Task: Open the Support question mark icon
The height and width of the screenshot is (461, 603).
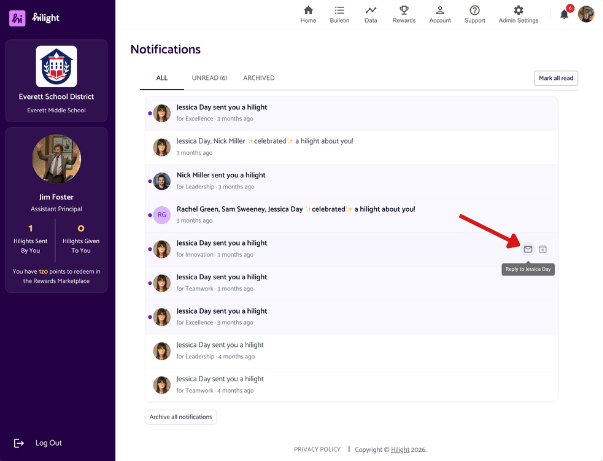Action: (475, 10)
